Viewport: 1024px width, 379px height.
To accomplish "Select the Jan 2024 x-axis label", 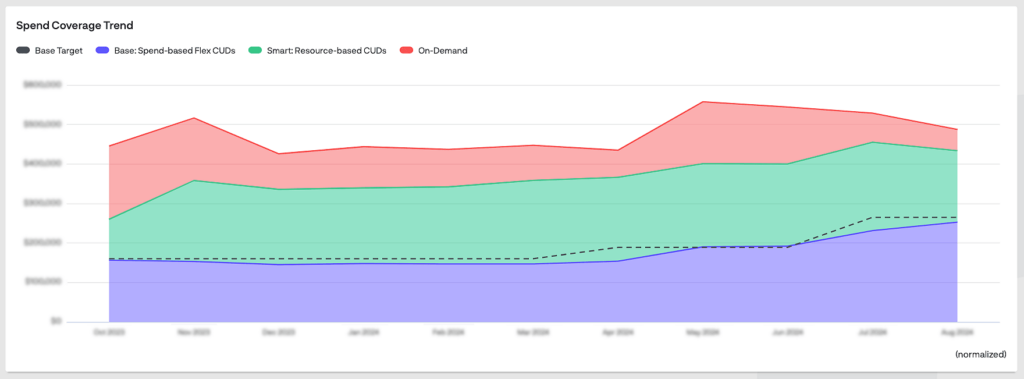I will tap(363, 332).
